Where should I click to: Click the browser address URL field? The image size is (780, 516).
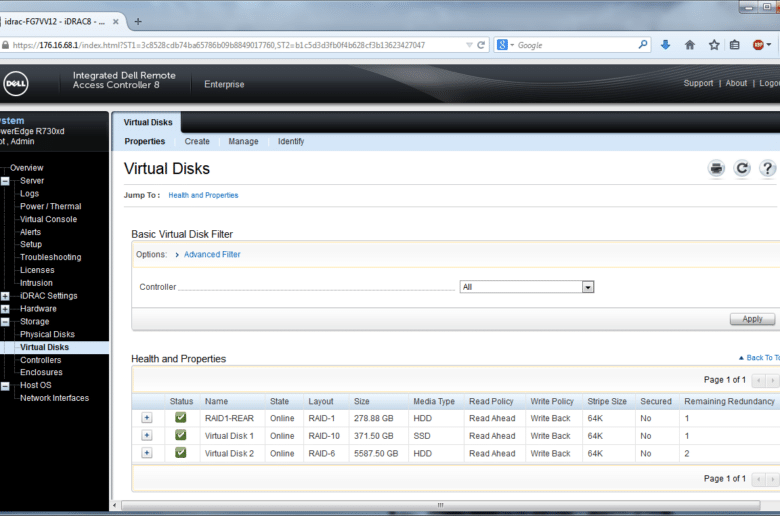(x=237, y=45)
